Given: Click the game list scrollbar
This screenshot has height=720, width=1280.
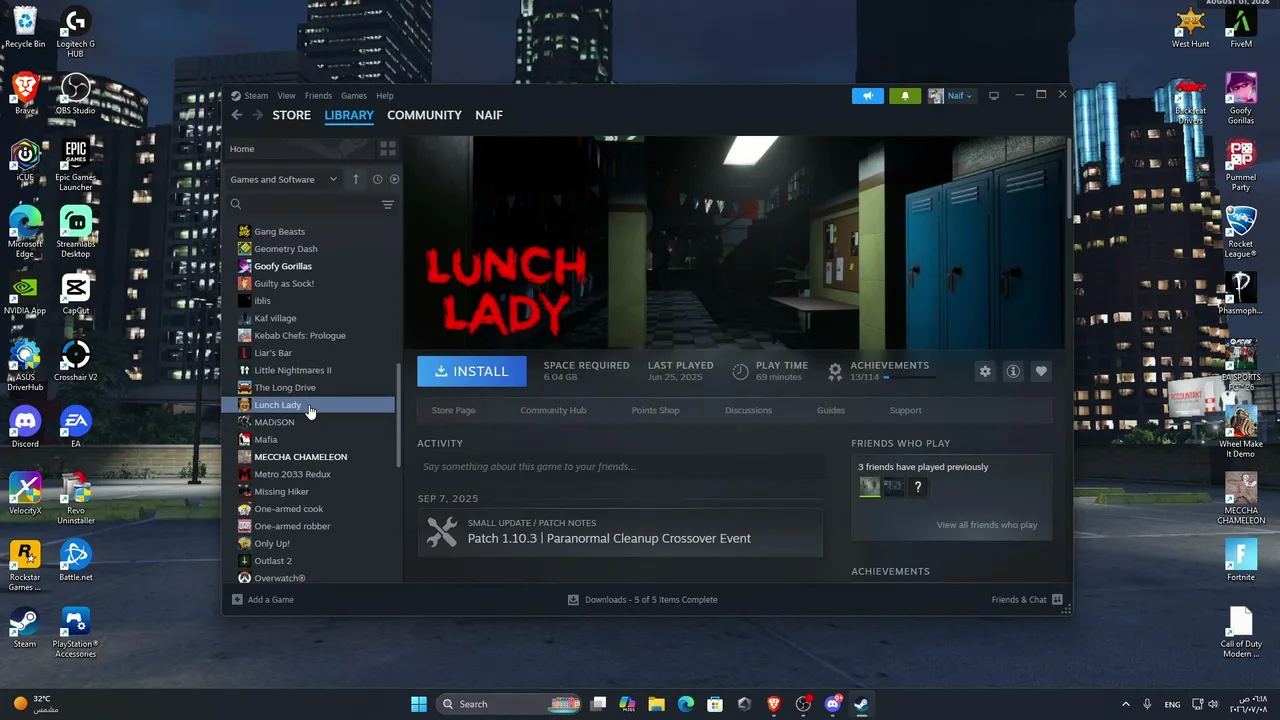Looking at the screenshot, I should pos(399,415).
